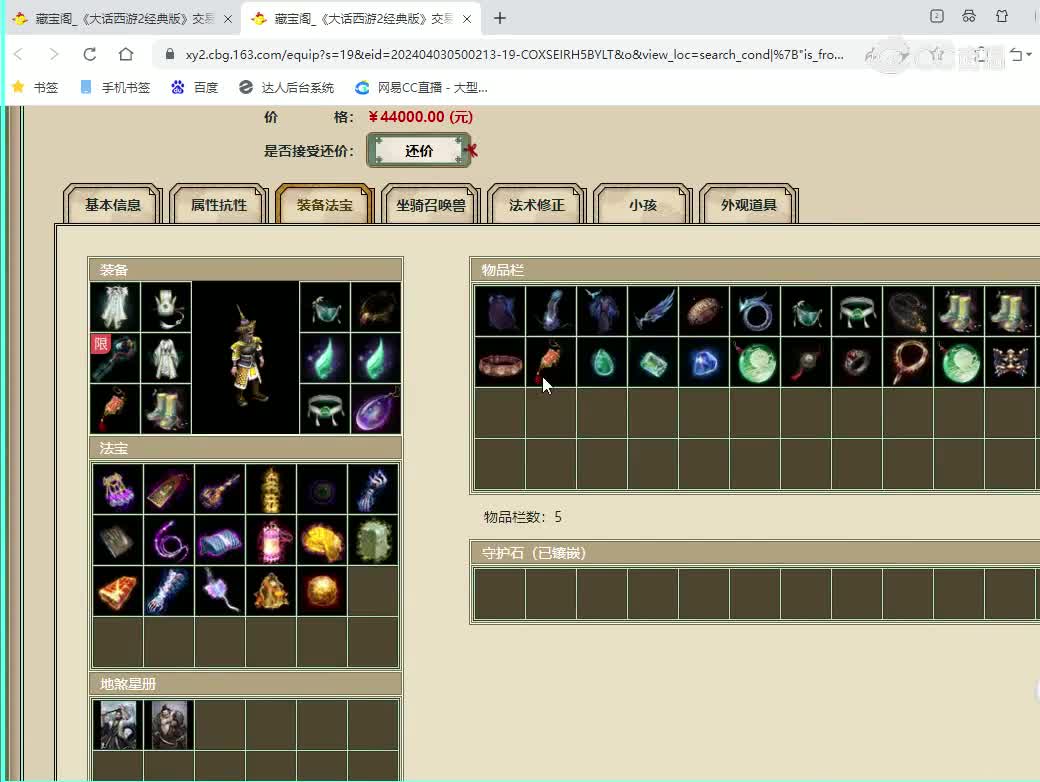
Task: Click the dark purple pouch in 物品栏
Action: pyautogui.click(x=500, y=311)
